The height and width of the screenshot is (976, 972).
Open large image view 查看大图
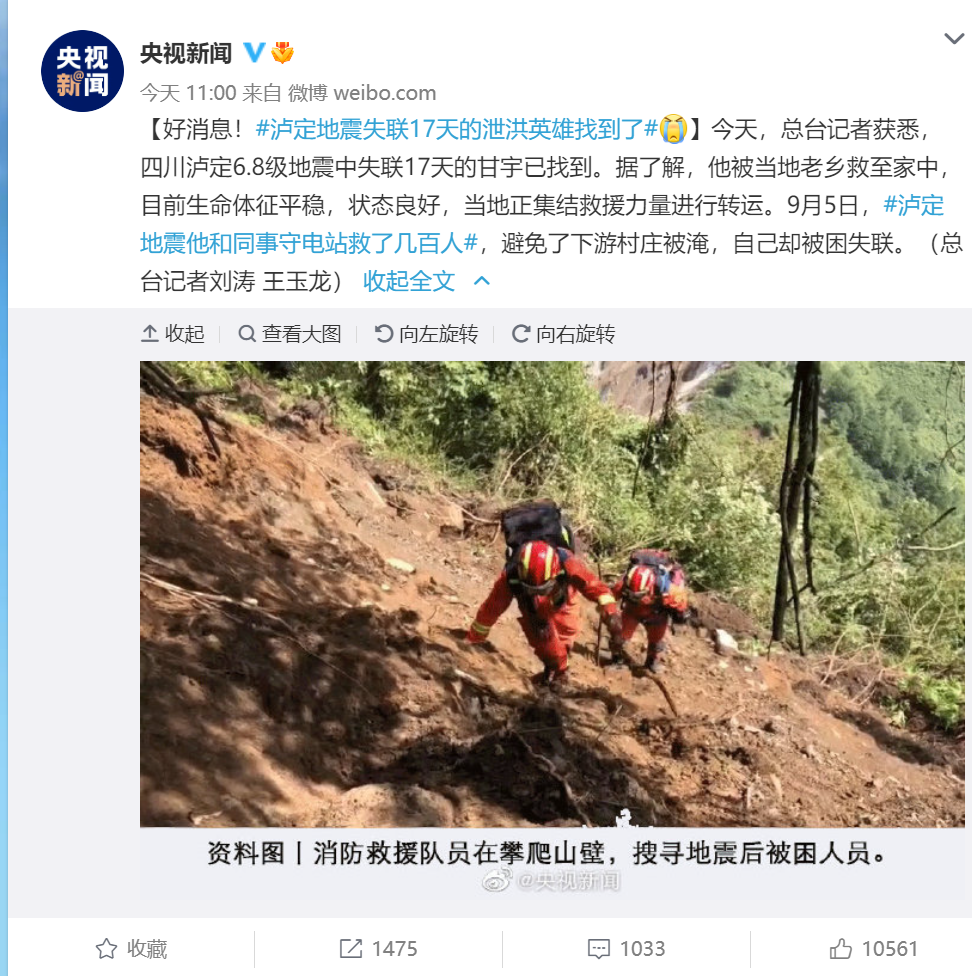[290, 334]
